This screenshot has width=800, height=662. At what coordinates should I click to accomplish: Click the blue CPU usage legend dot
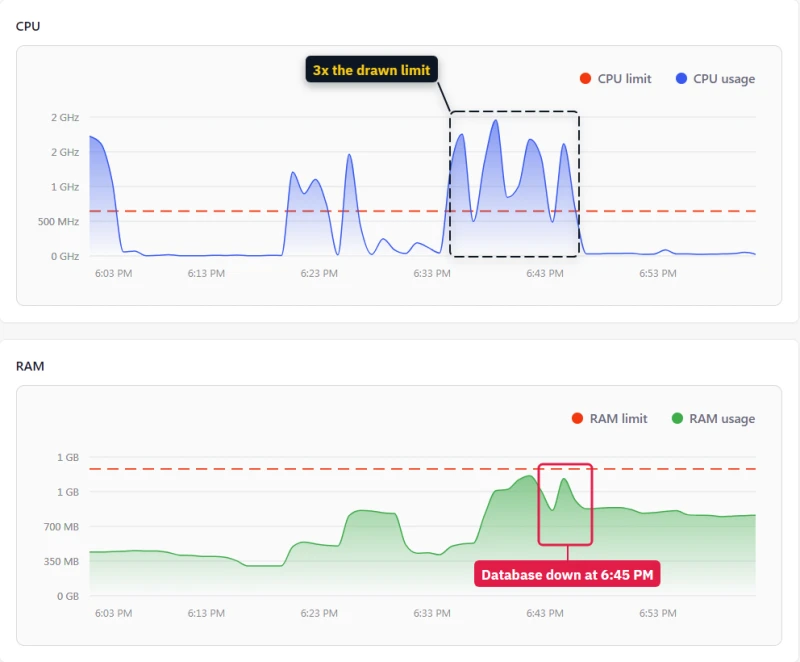click(681, 79)
